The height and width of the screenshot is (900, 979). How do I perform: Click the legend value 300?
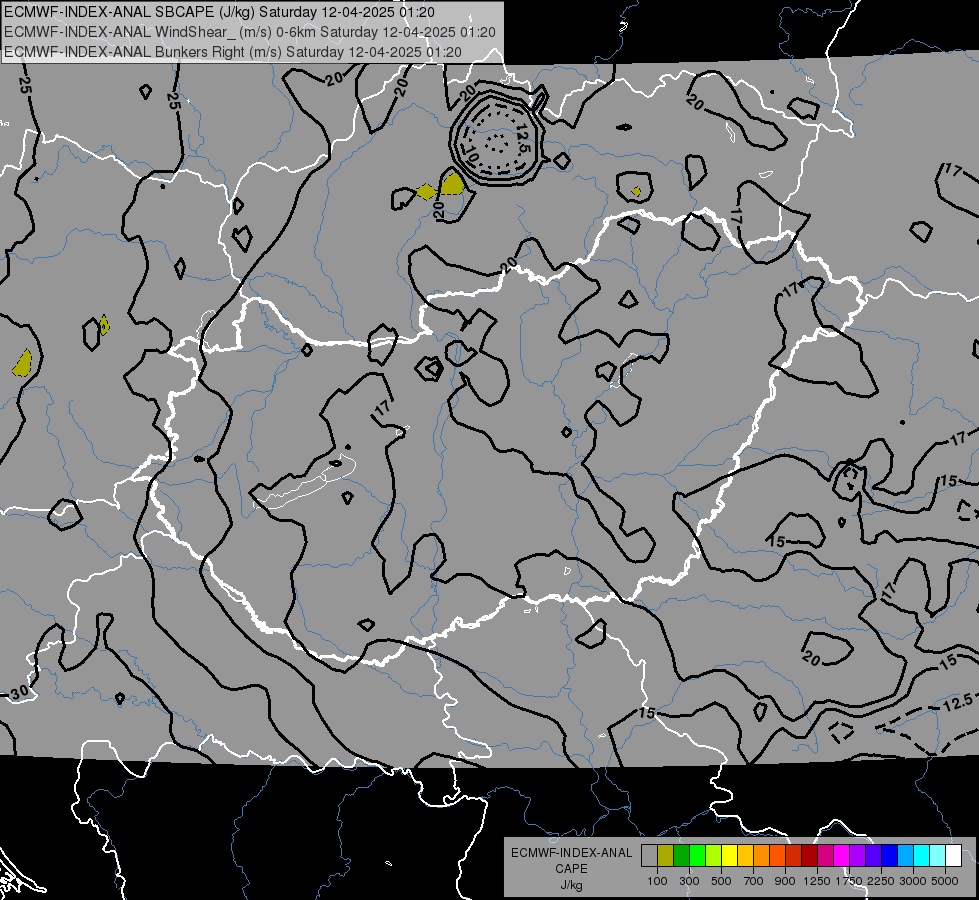click(689, 881)
